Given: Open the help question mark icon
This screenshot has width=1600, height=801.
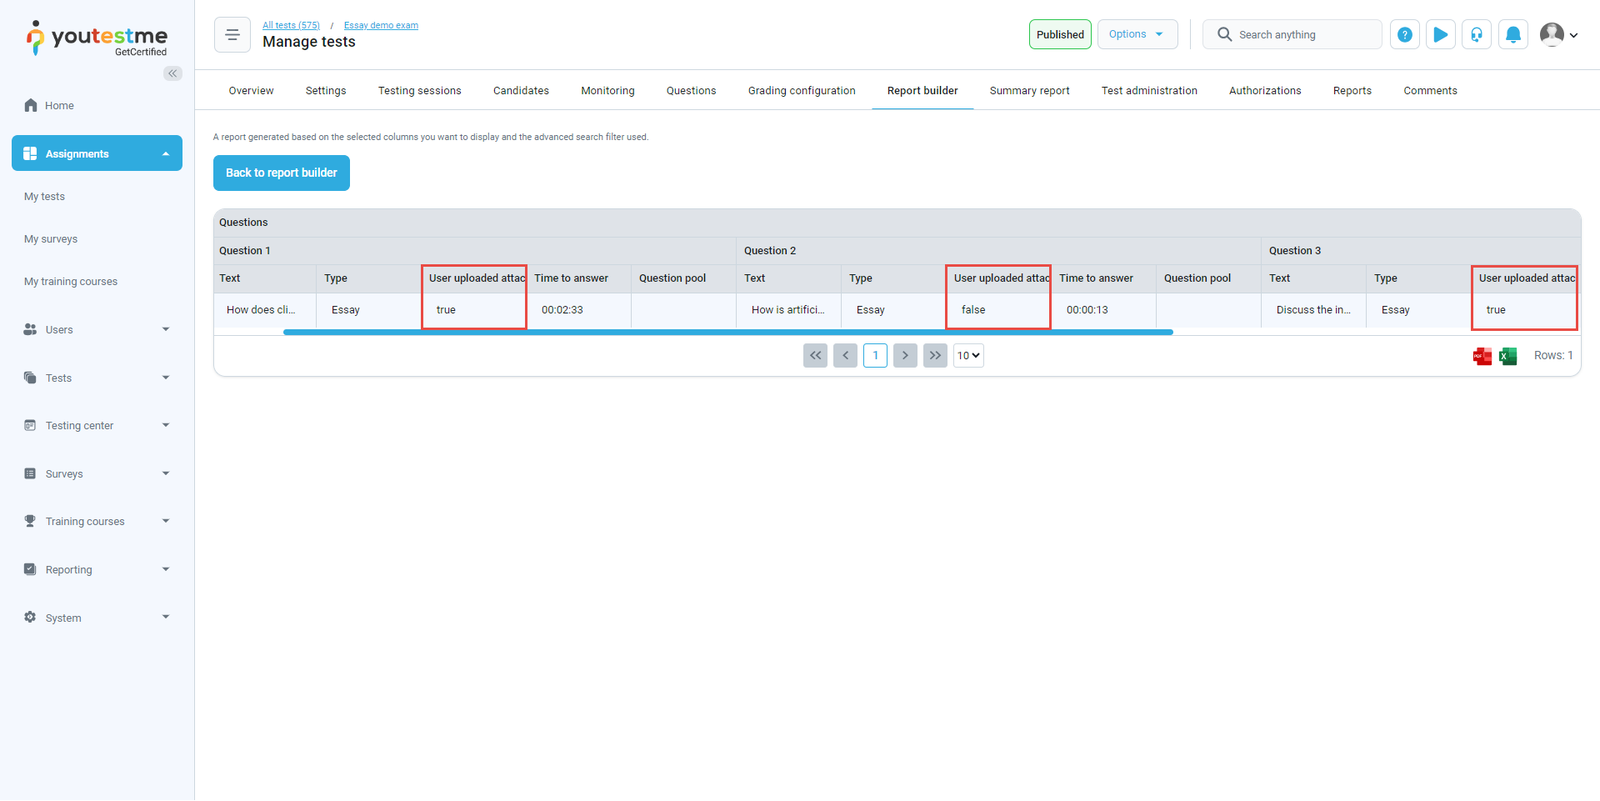Looking at the screenshot, I should coord(1404,35).
